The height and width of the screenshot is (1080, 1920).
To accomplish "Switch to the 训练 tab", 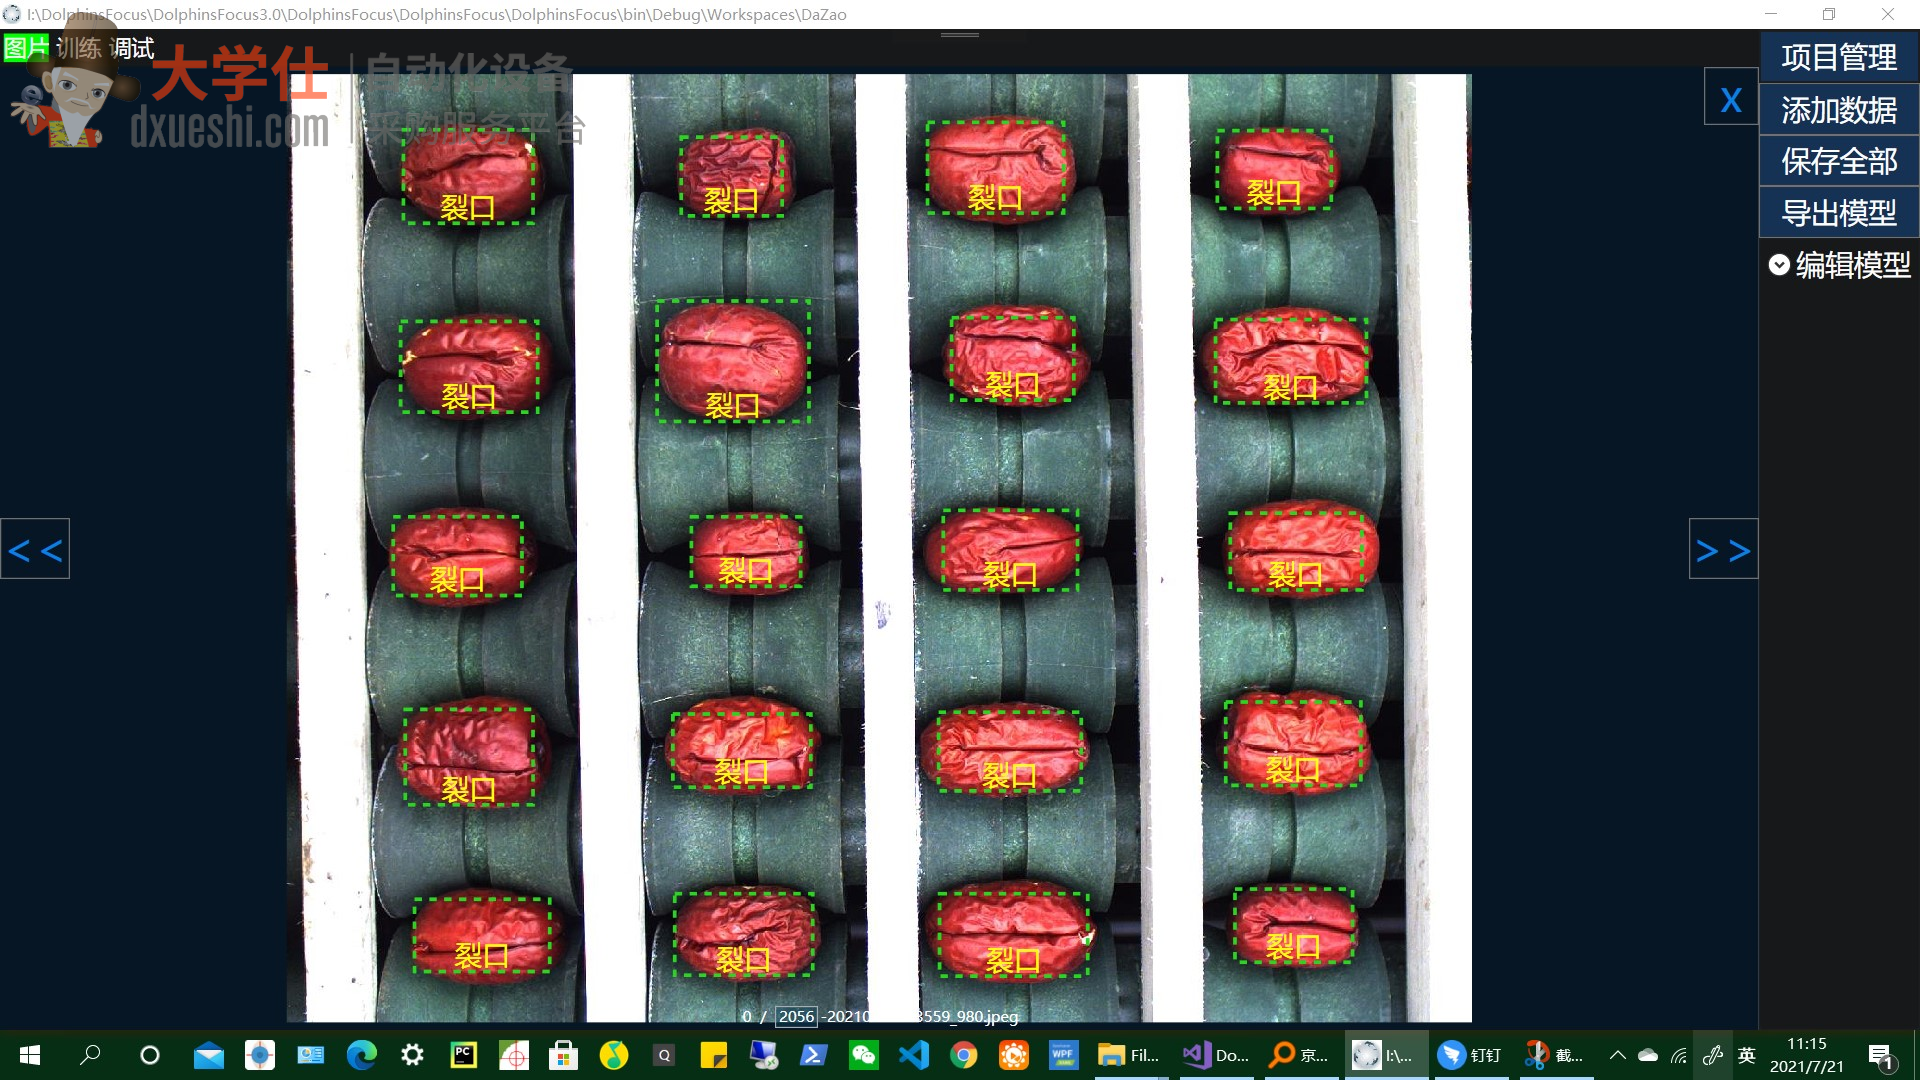I will tap(79, 48).
